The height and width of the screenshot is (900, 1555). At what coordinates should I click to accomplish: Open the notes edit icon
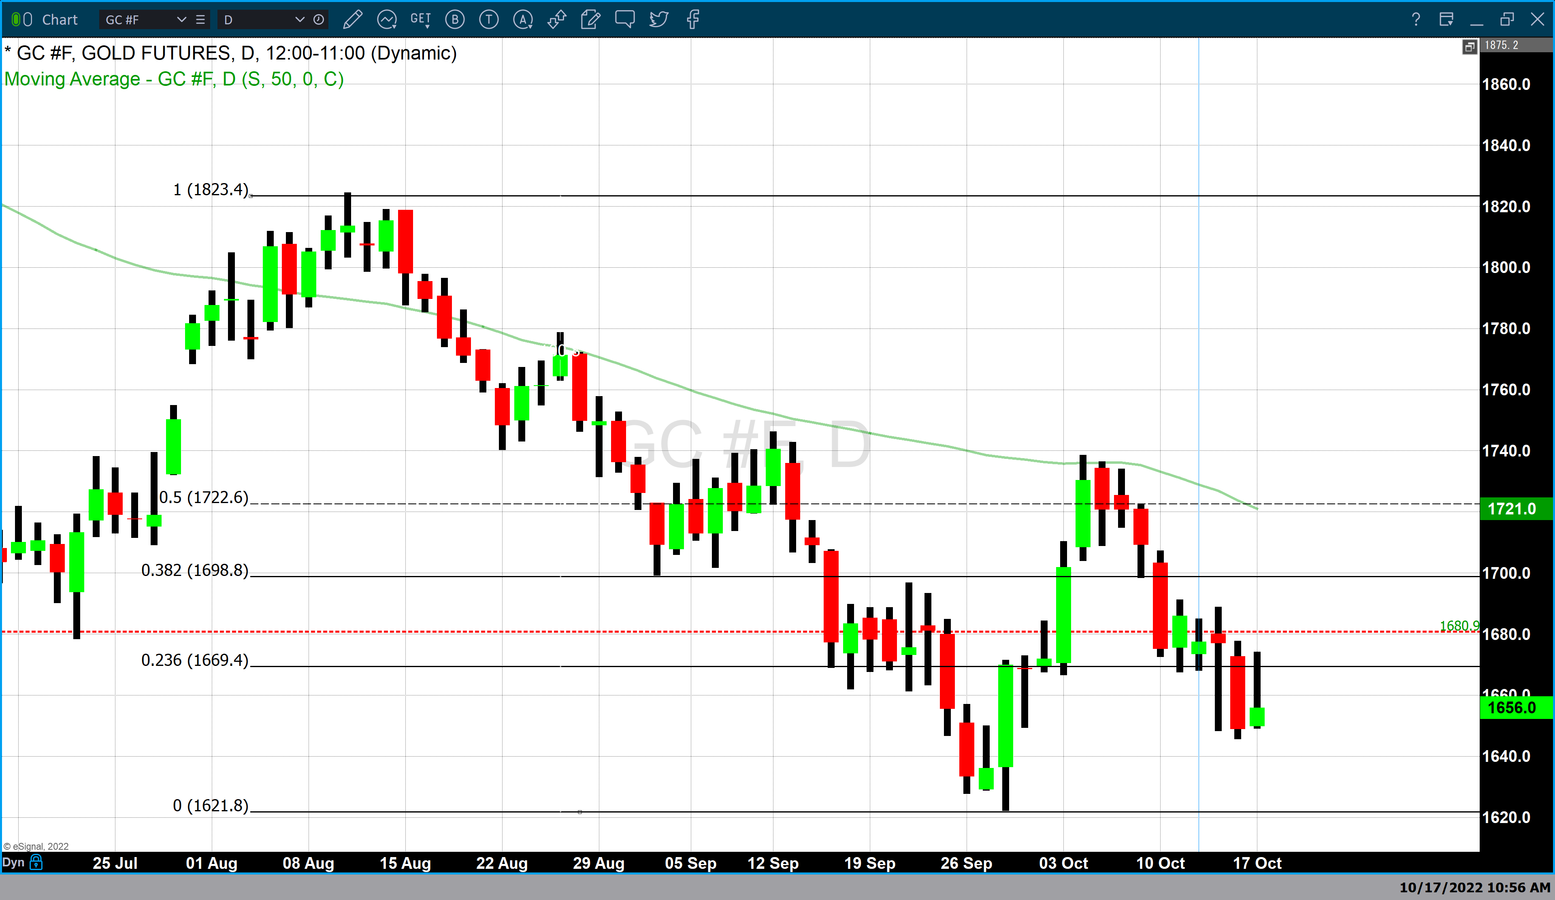(x=591, y=19)
